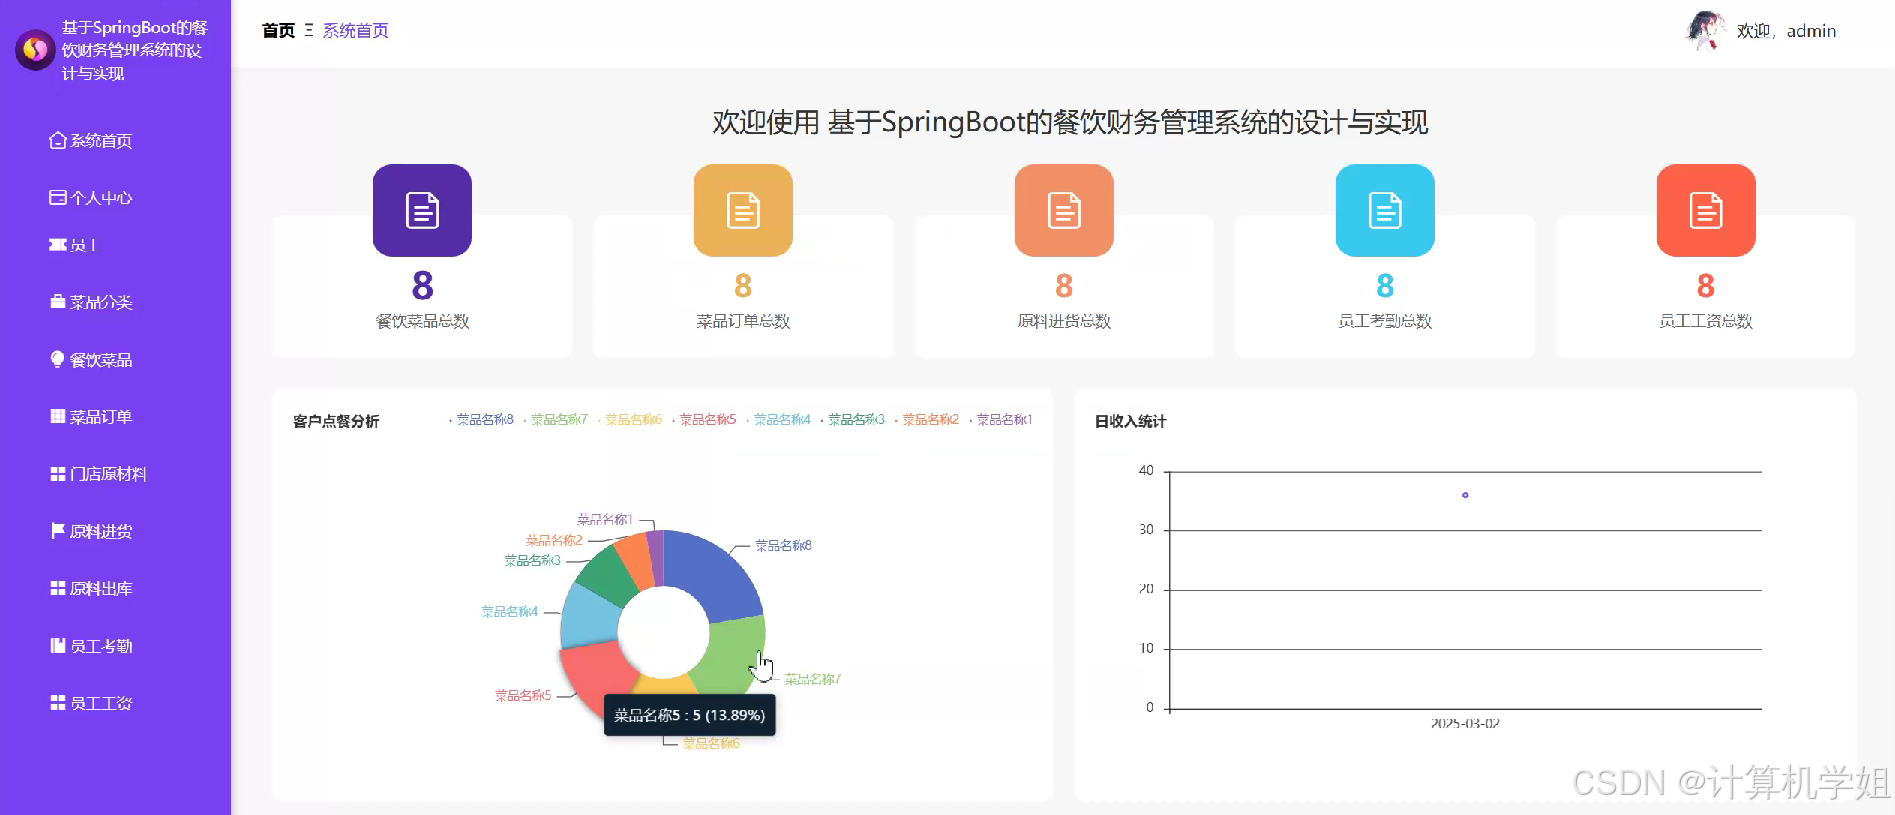
Task: Open the 系统首页 menu item
Action: pyautogui.click(x=100, y=141)
